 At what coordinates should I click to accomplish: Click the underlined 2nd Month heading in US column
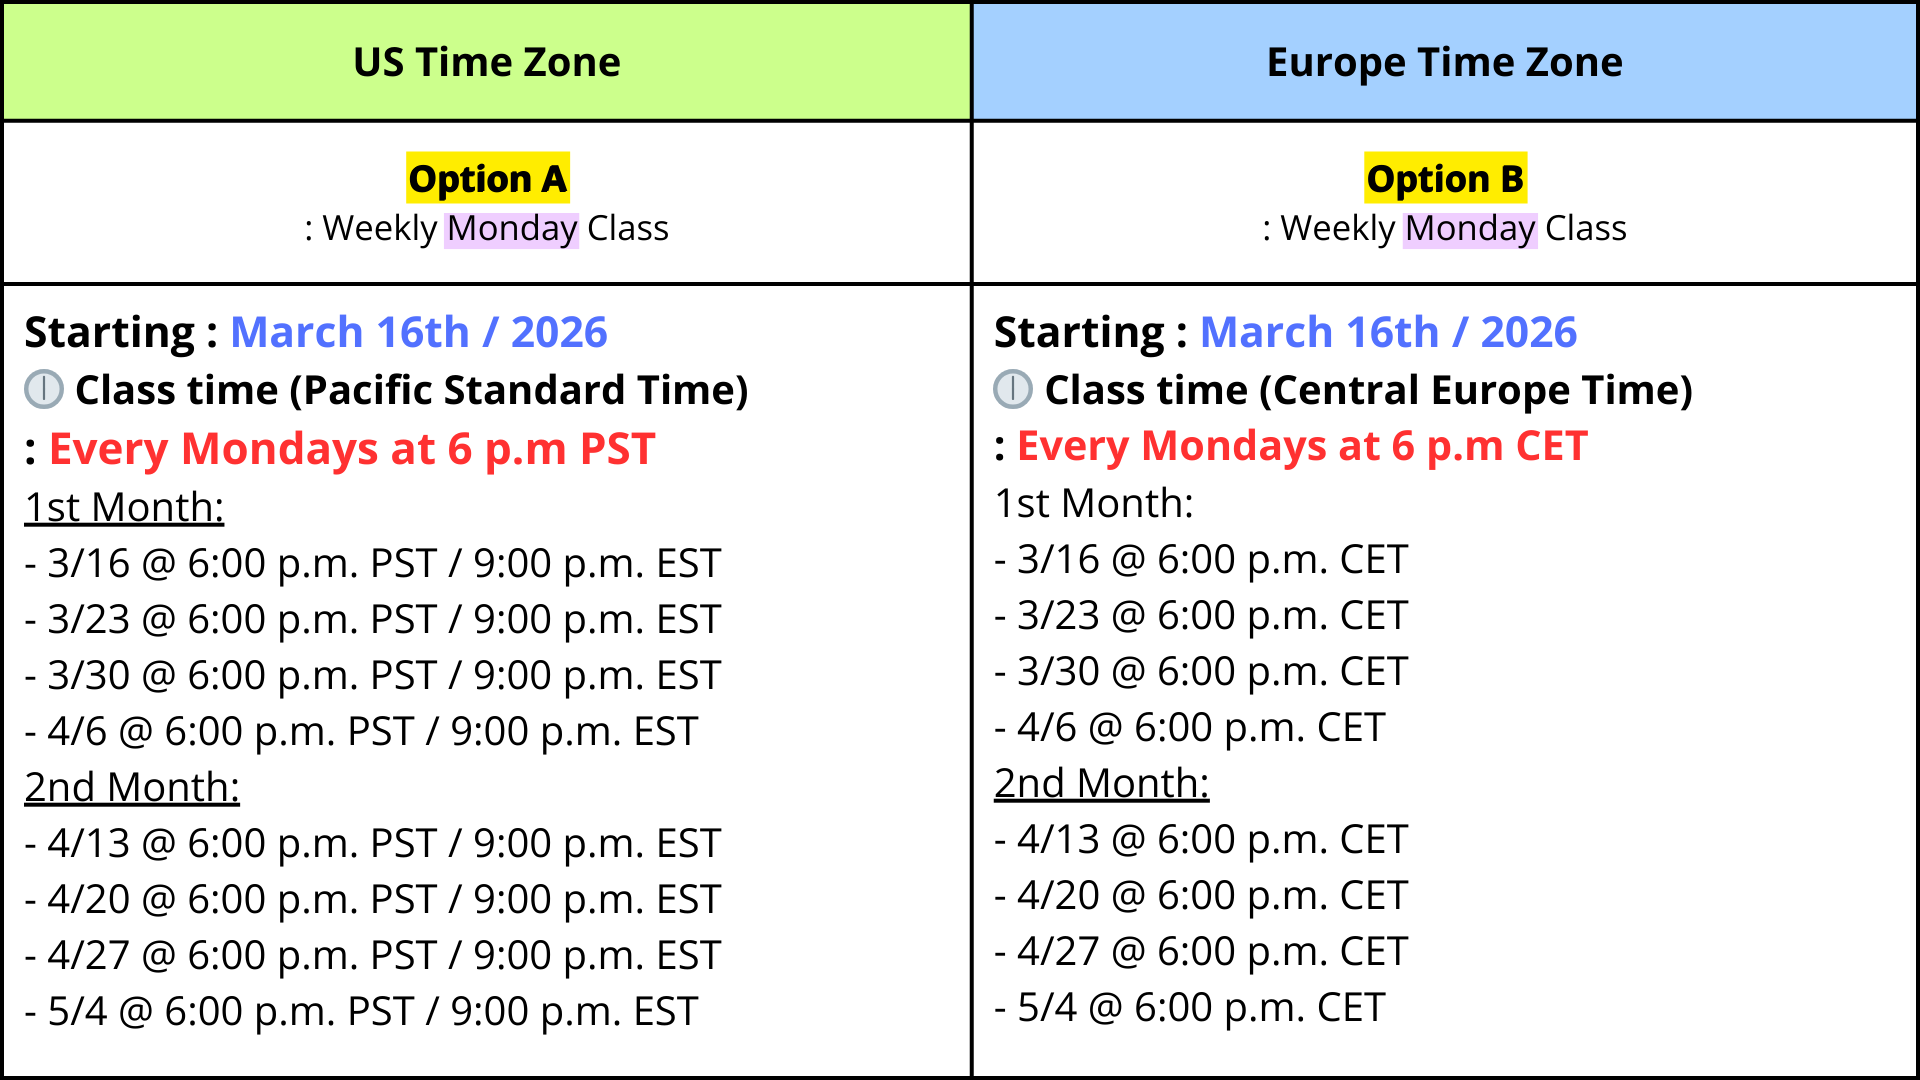click(132, 787)
